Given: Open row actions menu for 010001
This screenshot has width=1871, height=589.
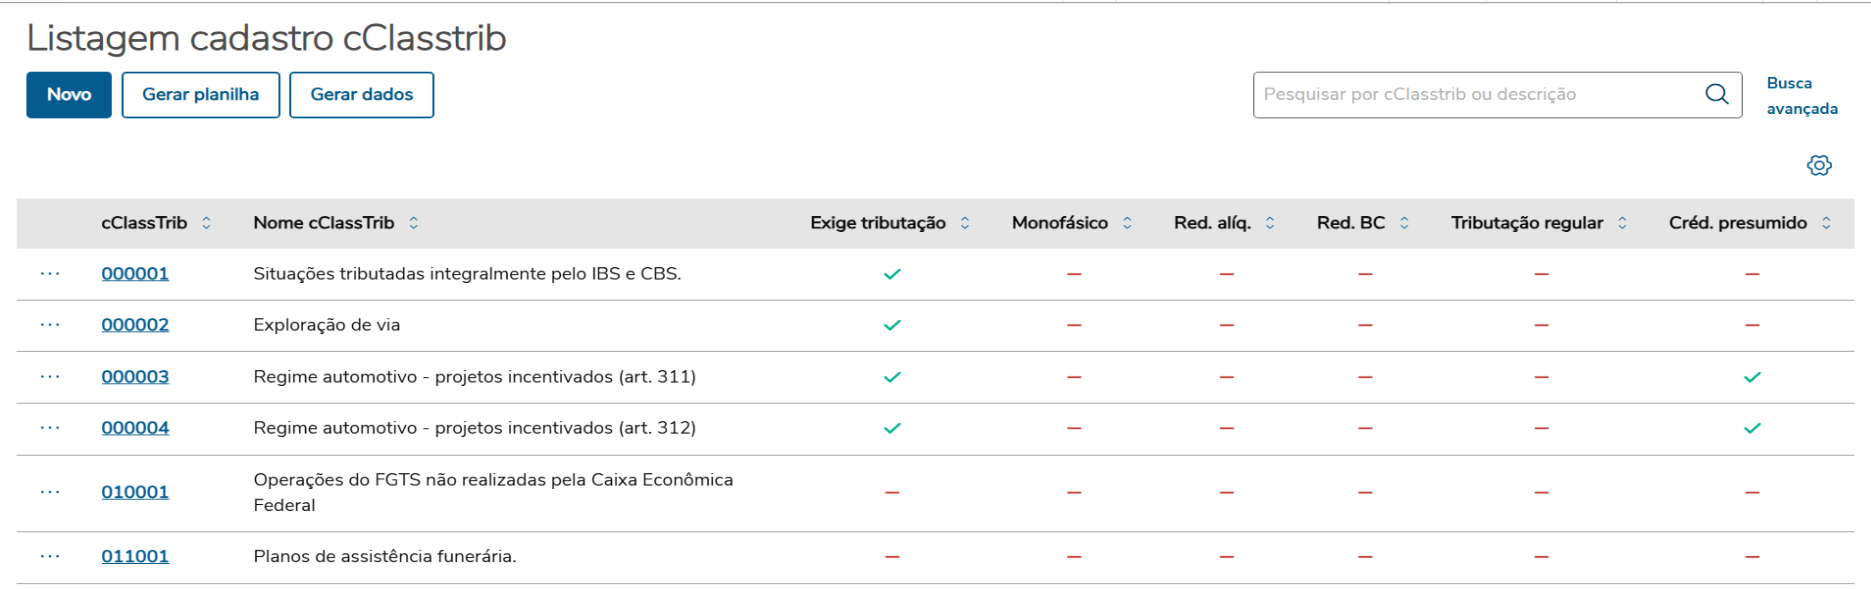Looking at the screenshot, I should (x=50, y=492).
